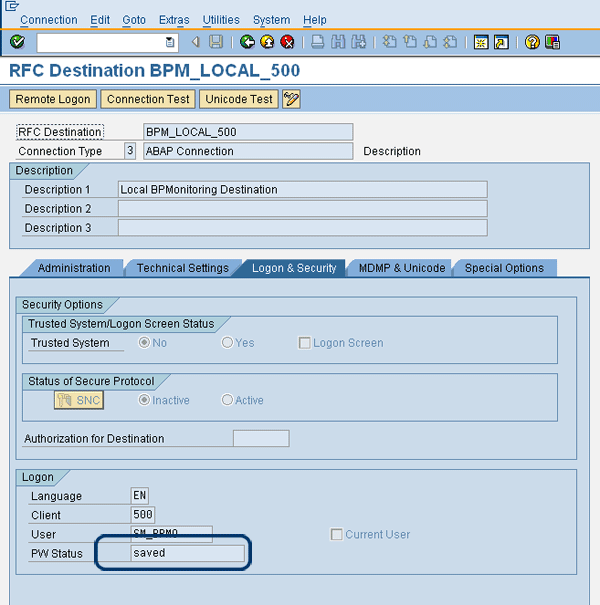The height and width of the screenshot is (605, 600).
Task: Click the red Cancel icon
Action: coord(287,42)
